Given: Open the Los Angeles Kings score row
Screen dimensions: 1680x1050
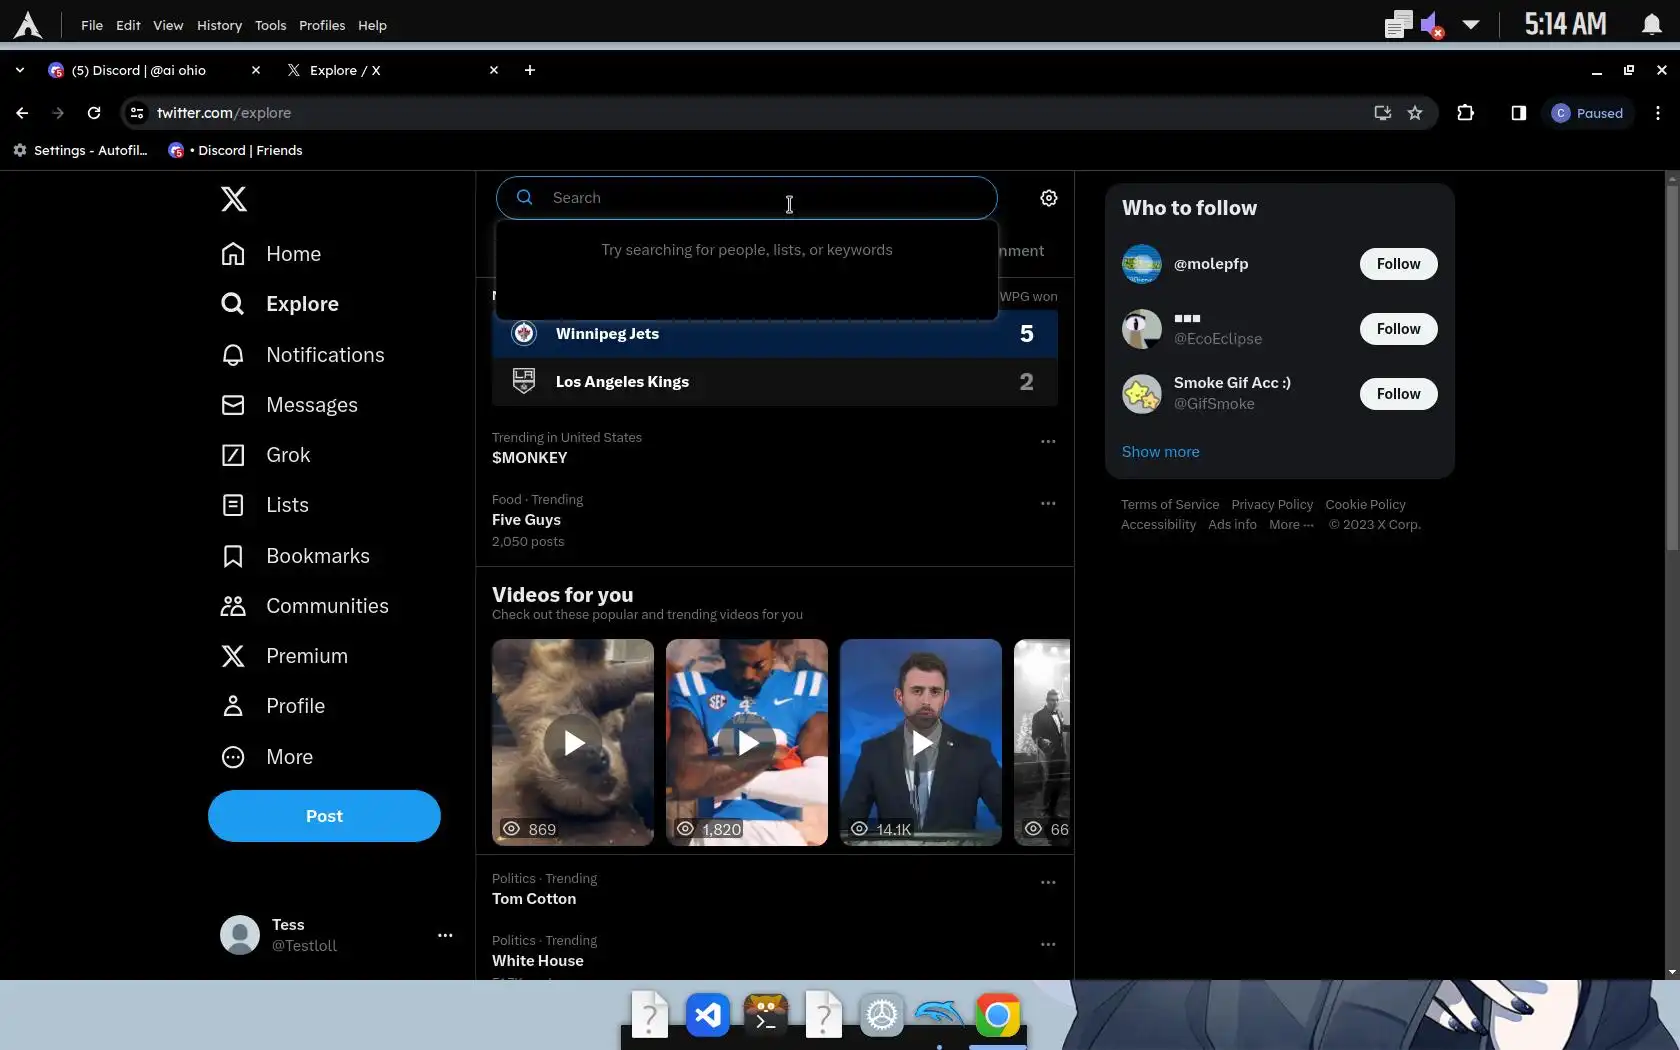Looking at the screenshot, I should 775,382.
